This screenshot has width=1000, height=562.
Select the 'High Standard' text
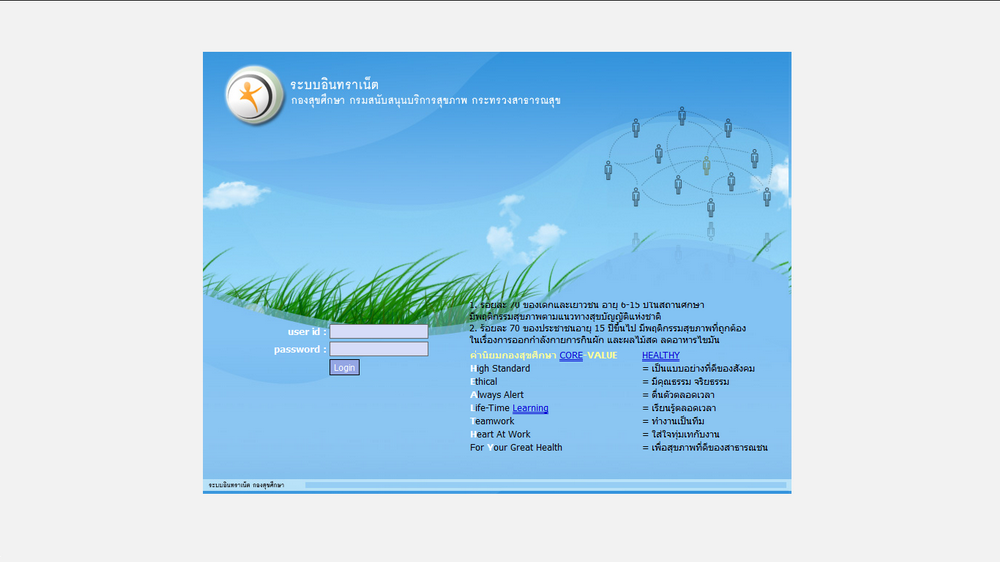(500, 369)
